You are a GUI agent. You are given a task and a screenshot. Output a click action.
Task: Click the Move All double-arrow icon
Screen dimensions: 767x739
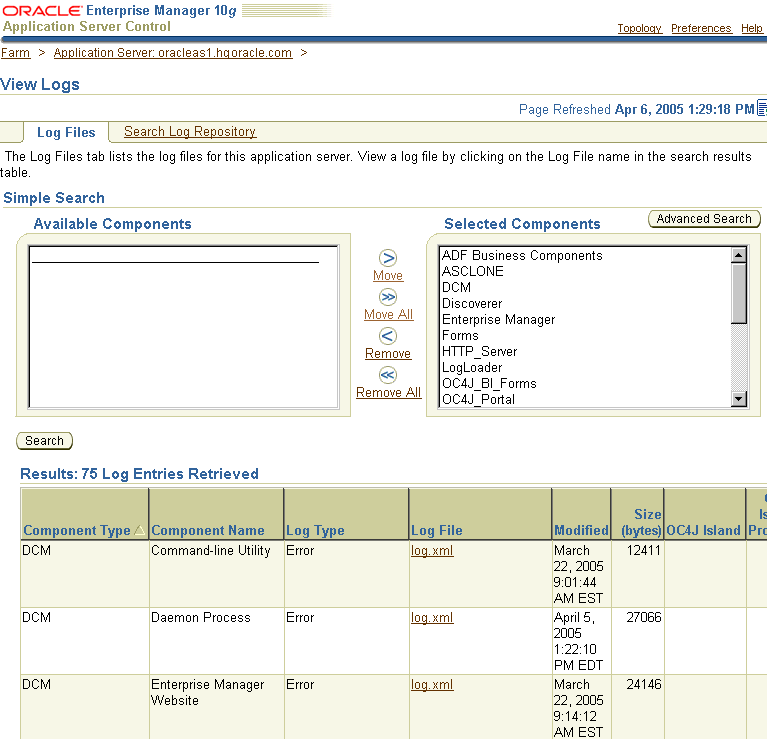click(x=387, y=297)
